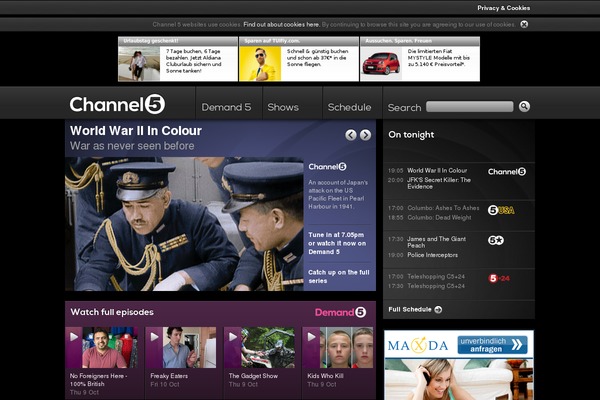Click the TUIfly.com yellow ad
Image resolution: width=600 pixels, height=400 pixels.
(299, 59)
